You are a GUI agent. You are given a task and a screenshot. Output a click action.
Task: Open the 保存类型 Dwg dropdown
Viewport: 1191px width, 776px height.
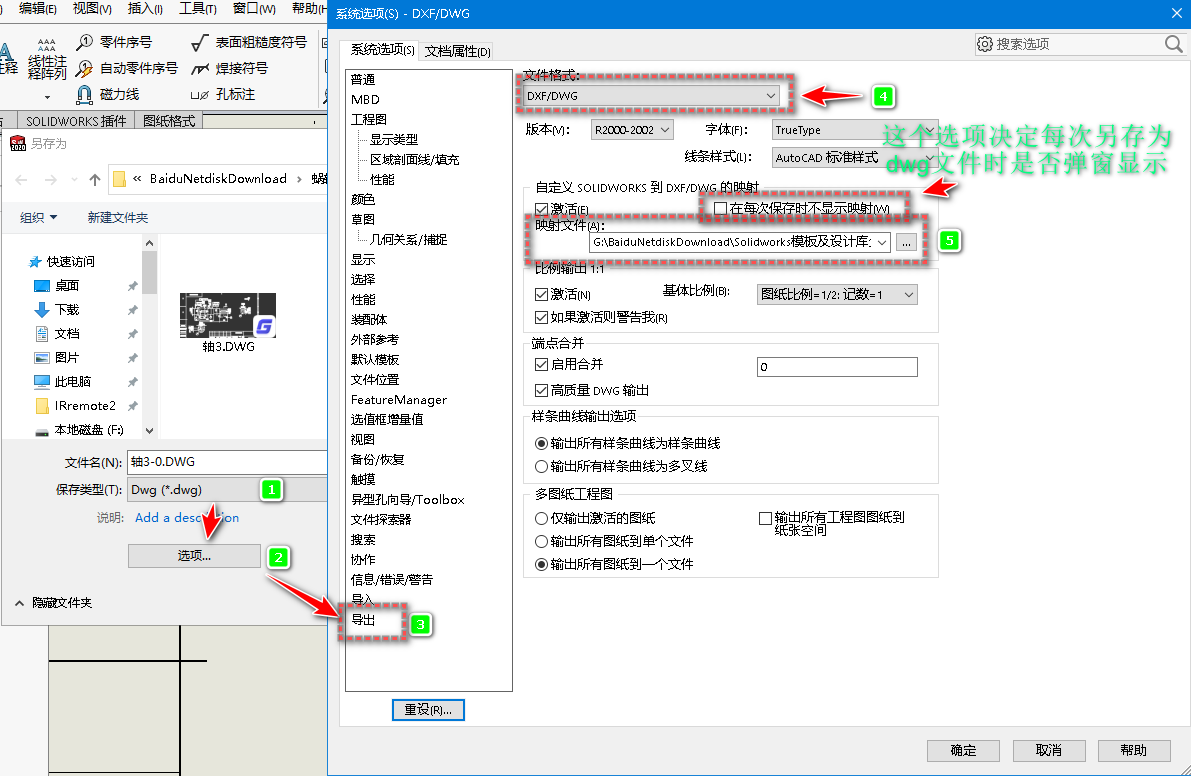click(x=227, y=490)
